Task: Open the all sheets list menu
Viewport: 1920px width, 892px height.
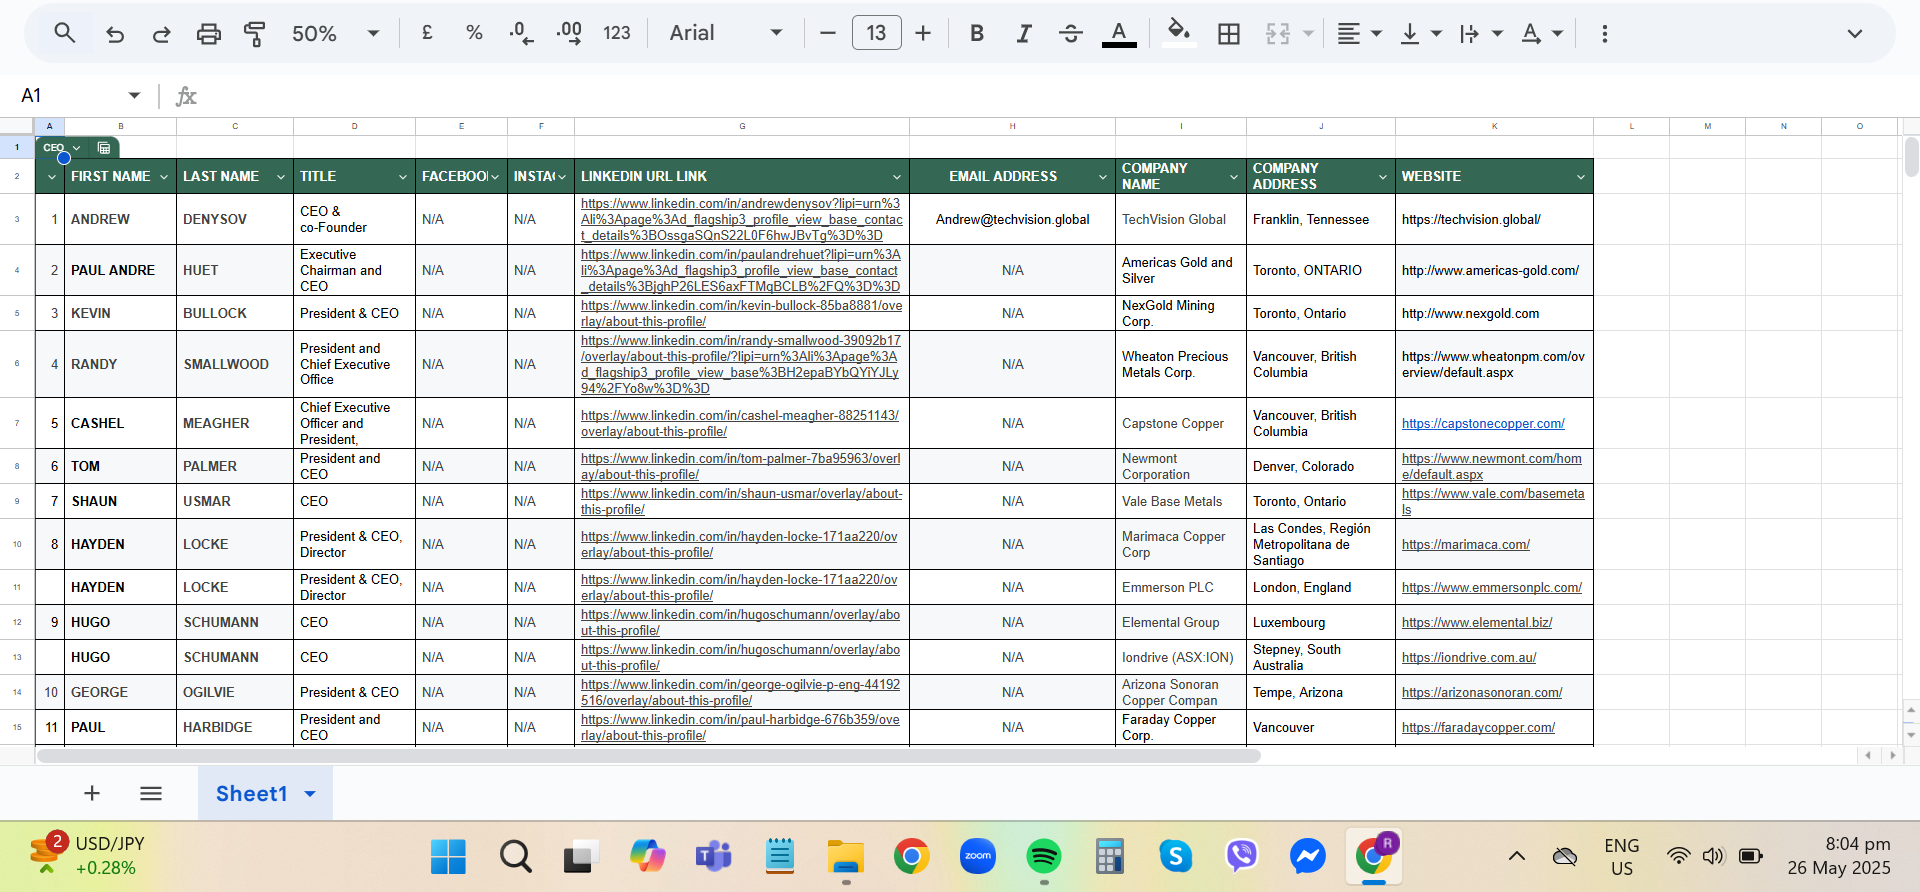Action: [151, 793]
